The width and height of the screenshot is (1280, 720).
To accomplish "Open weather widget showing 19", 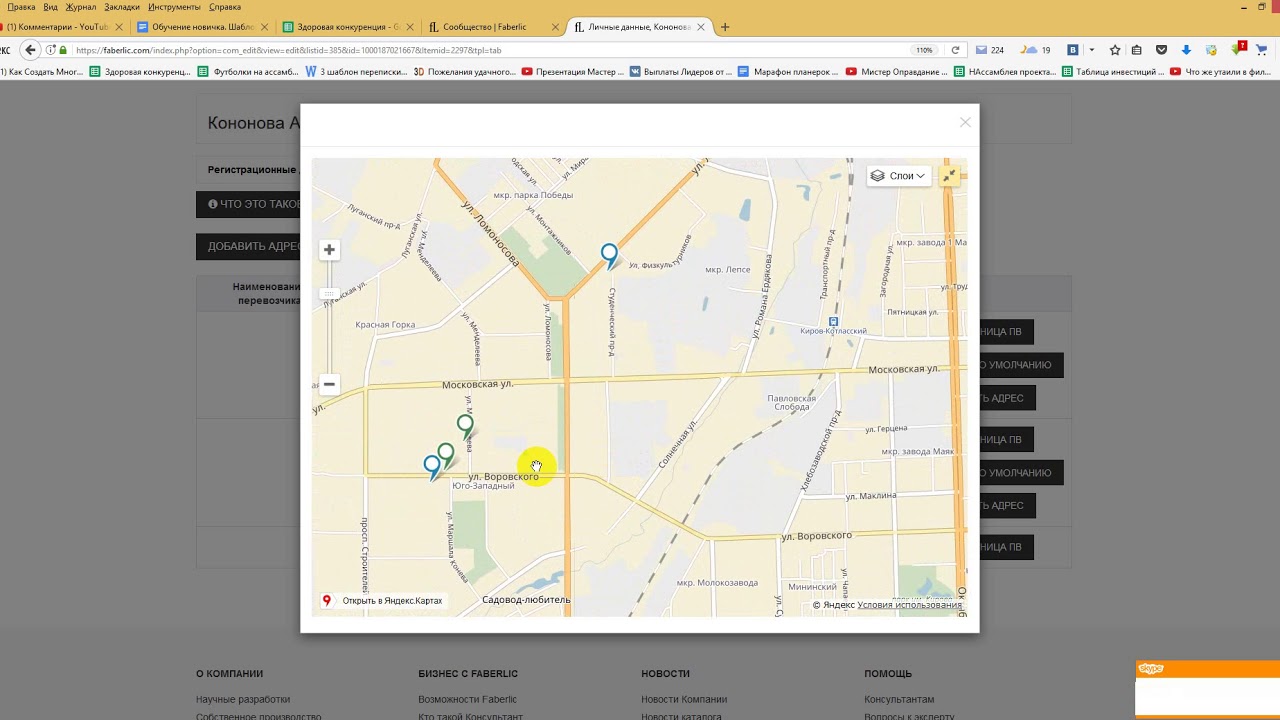I will click(1037, 50).
